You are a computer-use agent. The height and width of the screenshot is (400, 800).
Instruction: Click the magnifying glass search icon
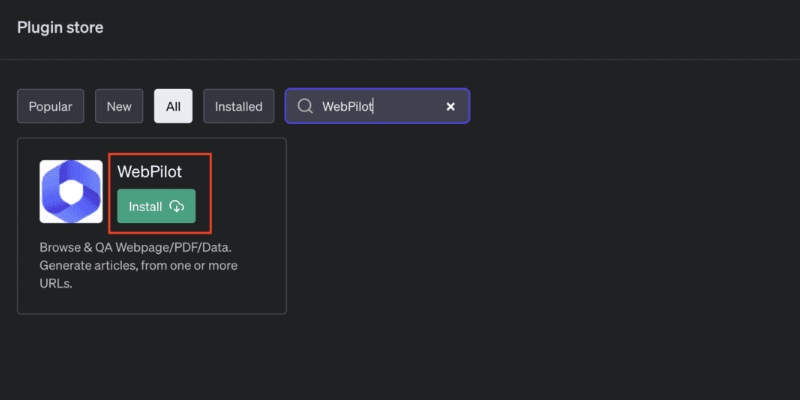tap(305, 106)
